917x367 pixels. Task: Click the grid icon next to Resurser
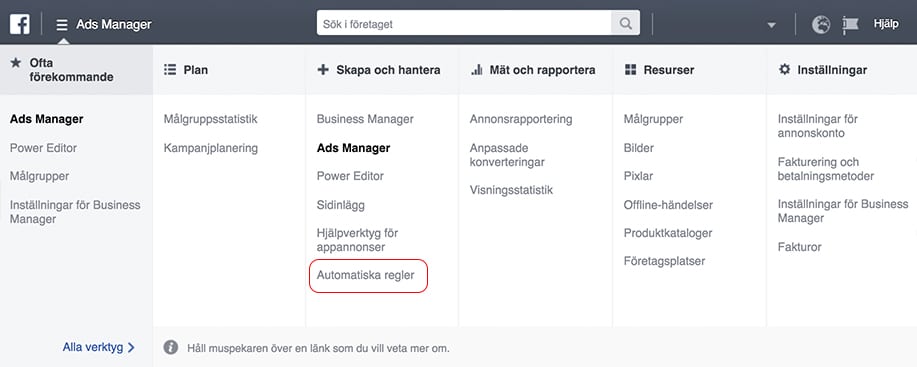point(630,70)
